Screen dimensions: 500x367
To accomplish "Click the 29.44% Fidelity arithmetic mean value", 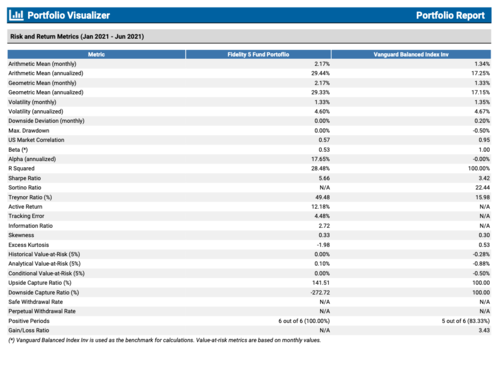I will 320,73.
